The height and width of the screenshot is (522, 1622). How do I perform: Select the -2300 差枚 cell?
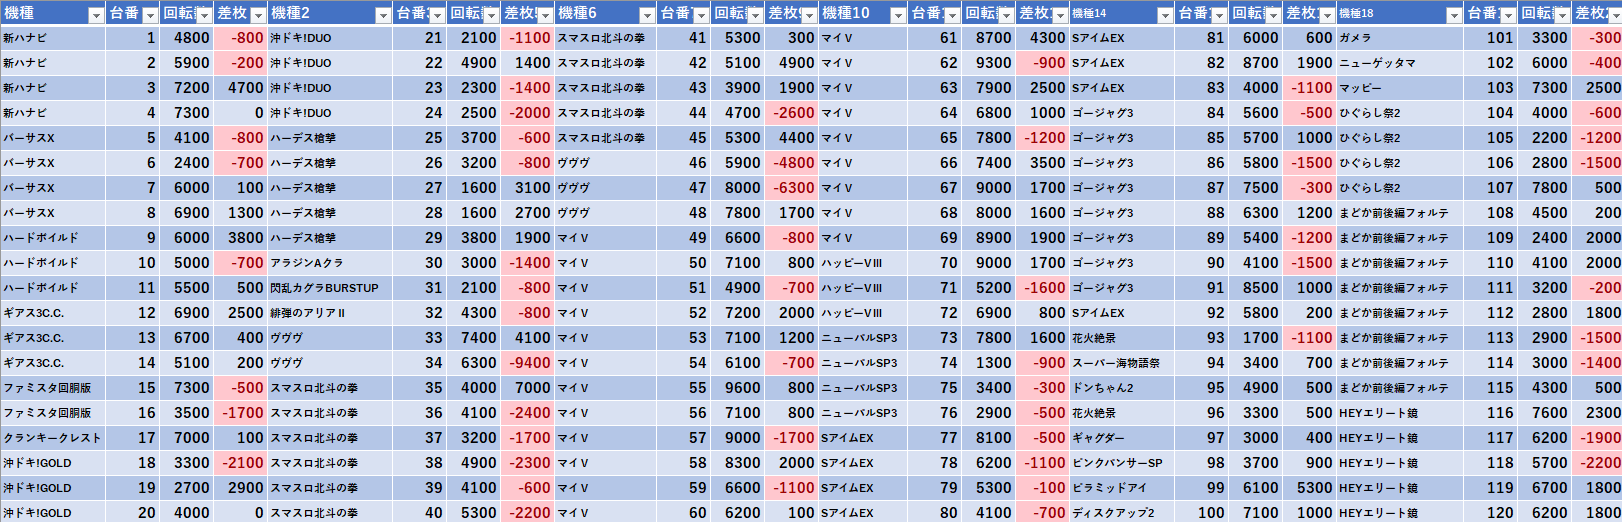tap(527, 463)
